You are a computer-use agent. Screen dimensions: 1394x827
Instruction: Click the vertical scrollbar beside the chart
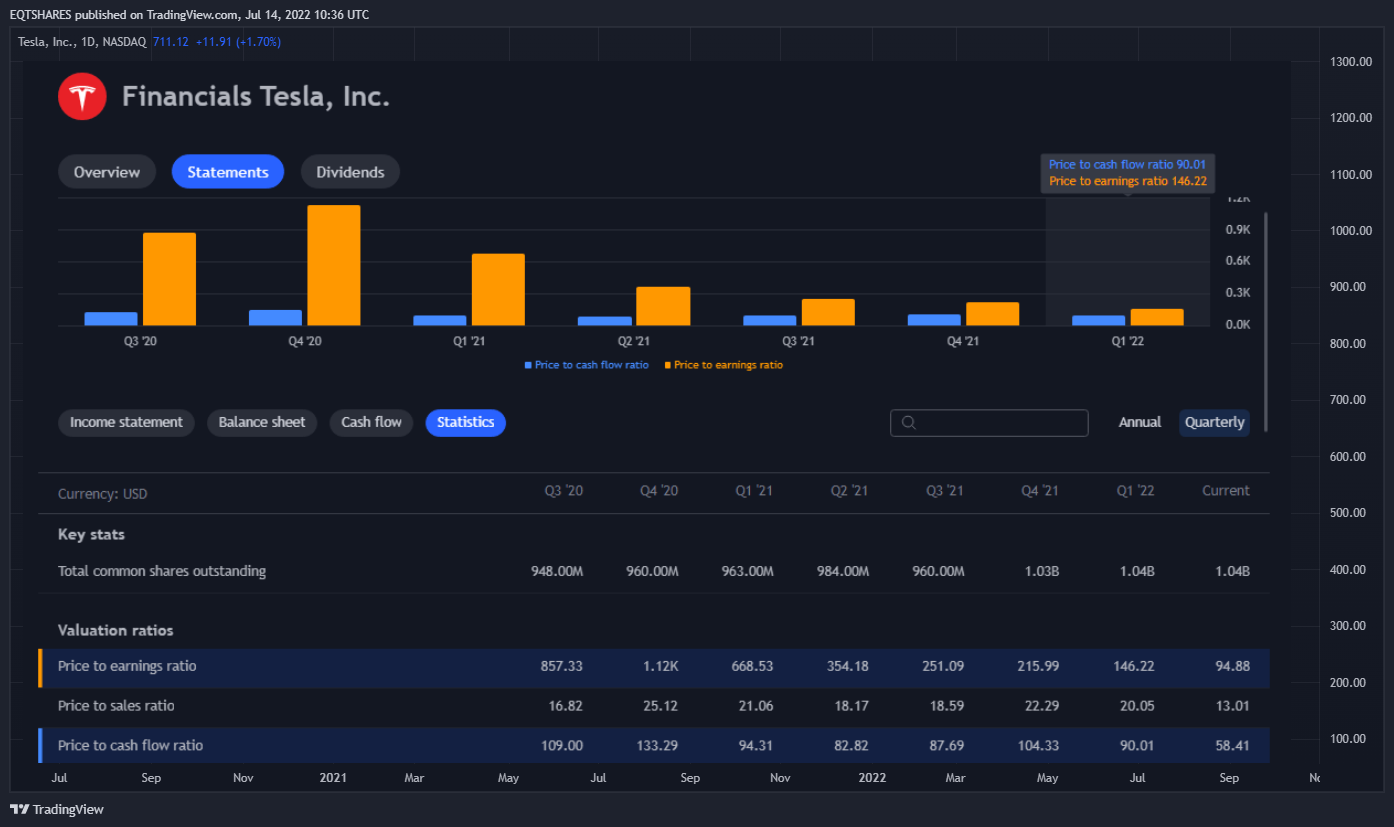[x=1266, y=321]
